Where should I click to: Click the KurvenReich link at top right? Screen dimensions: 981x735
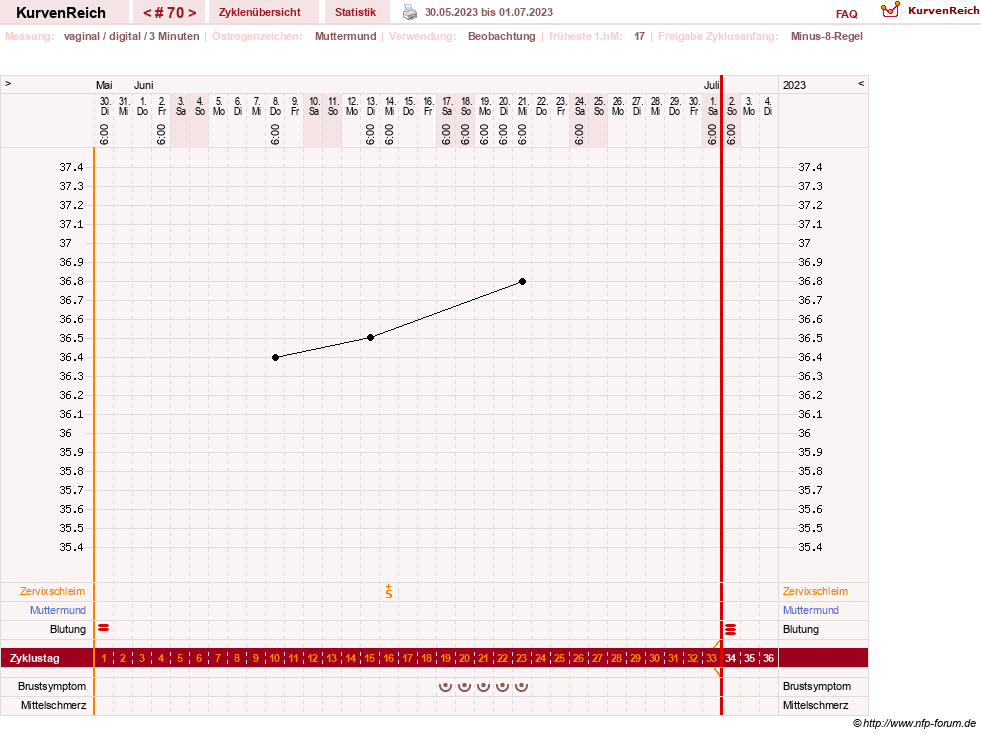943,11
